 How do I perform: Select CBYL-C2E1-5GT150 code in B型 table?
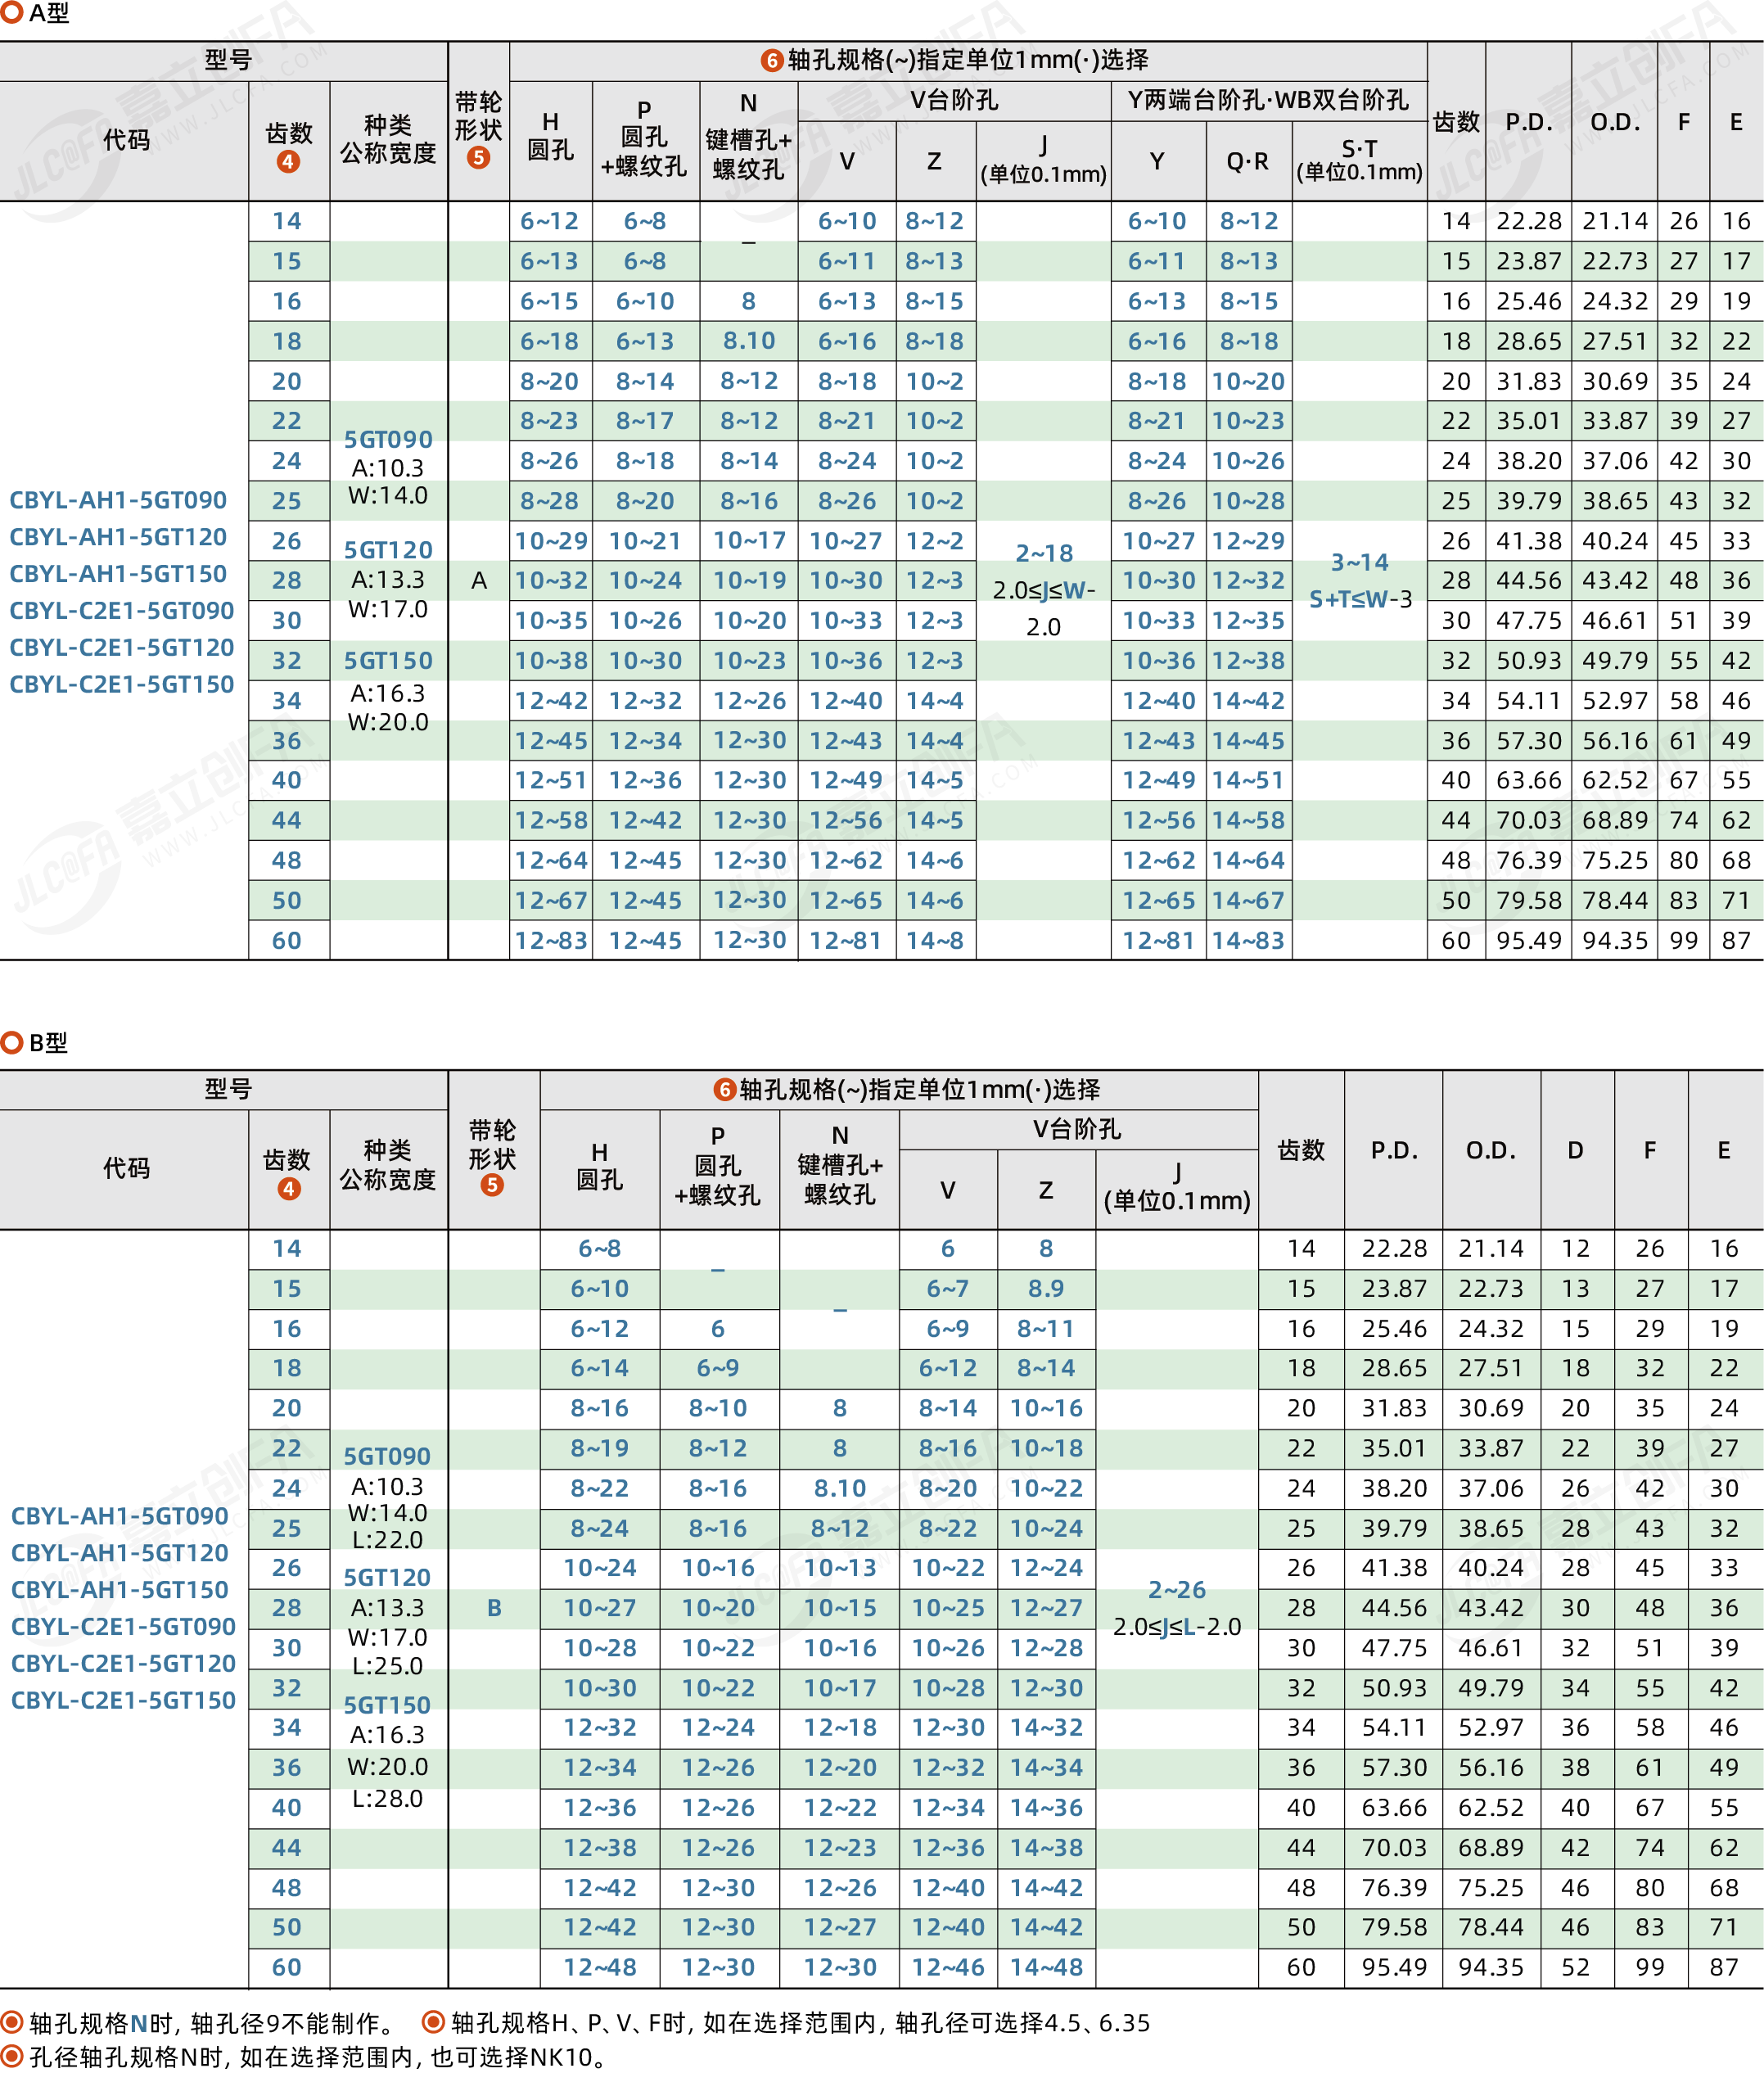pyautogui.click(x=123, y=1700)
